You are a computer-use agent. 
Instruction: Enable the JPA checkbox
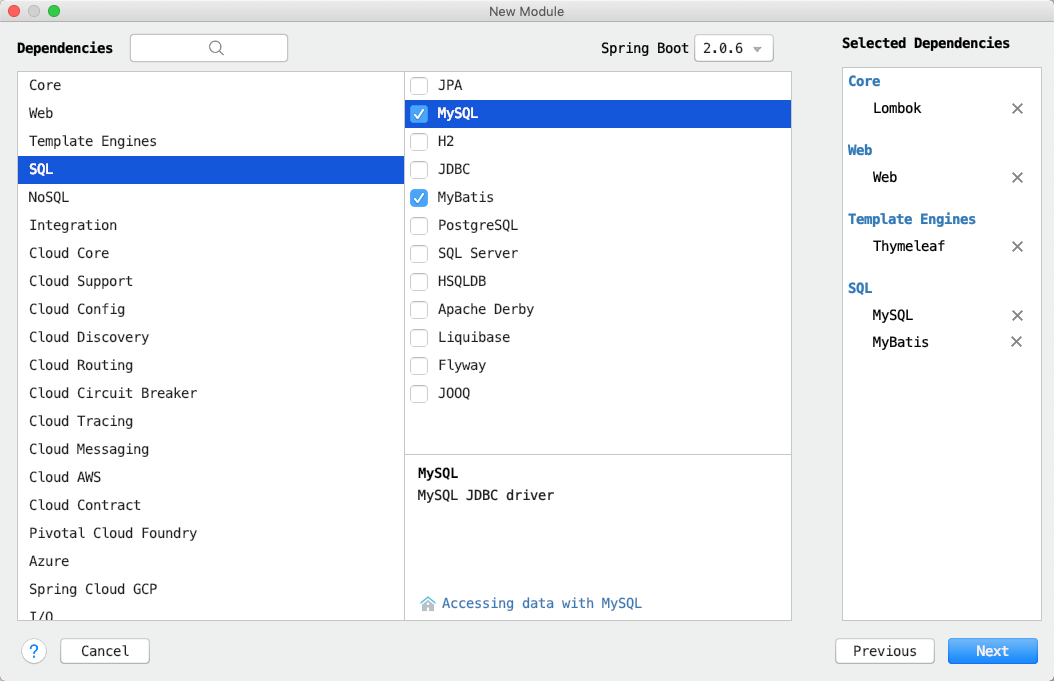tap(419, 85)
